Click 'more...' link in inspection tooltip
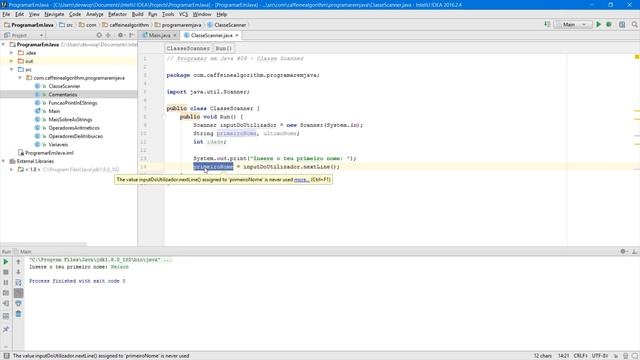This screenshot has height=360, width=640. pos(301,180)
